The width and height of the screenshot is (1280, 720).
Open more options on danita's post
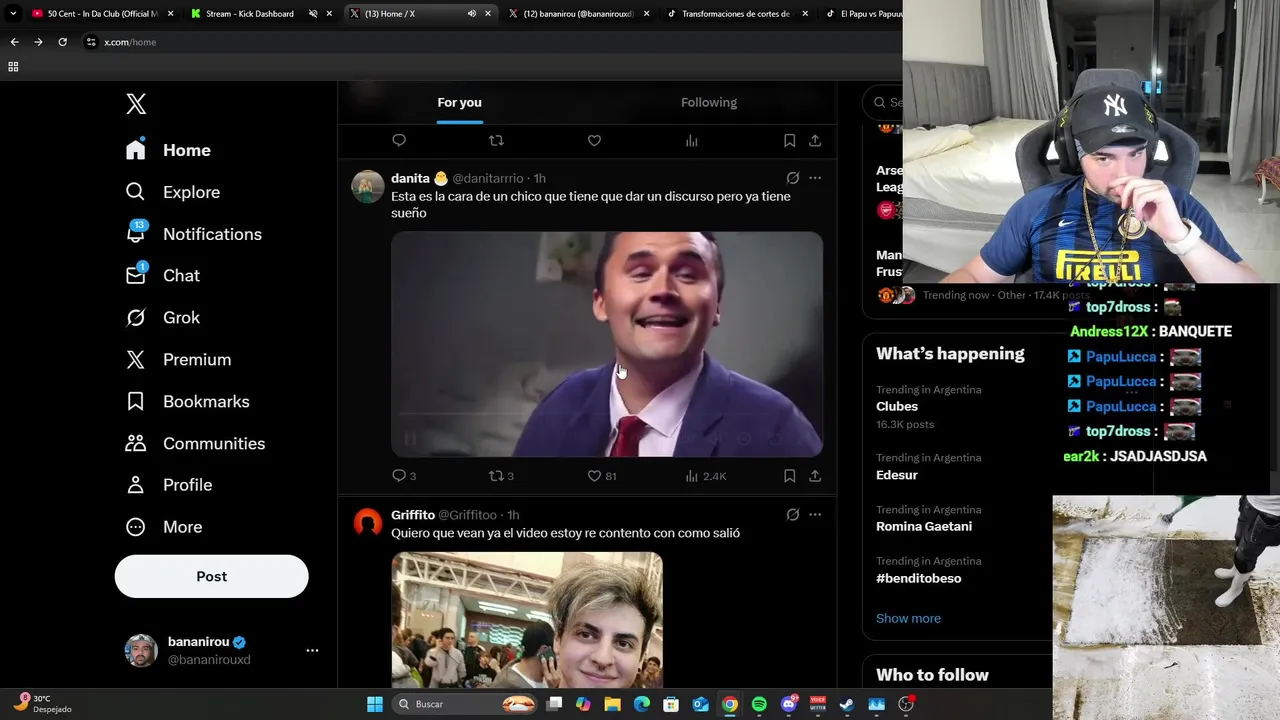pyautogui.click(x=815, y=178)
